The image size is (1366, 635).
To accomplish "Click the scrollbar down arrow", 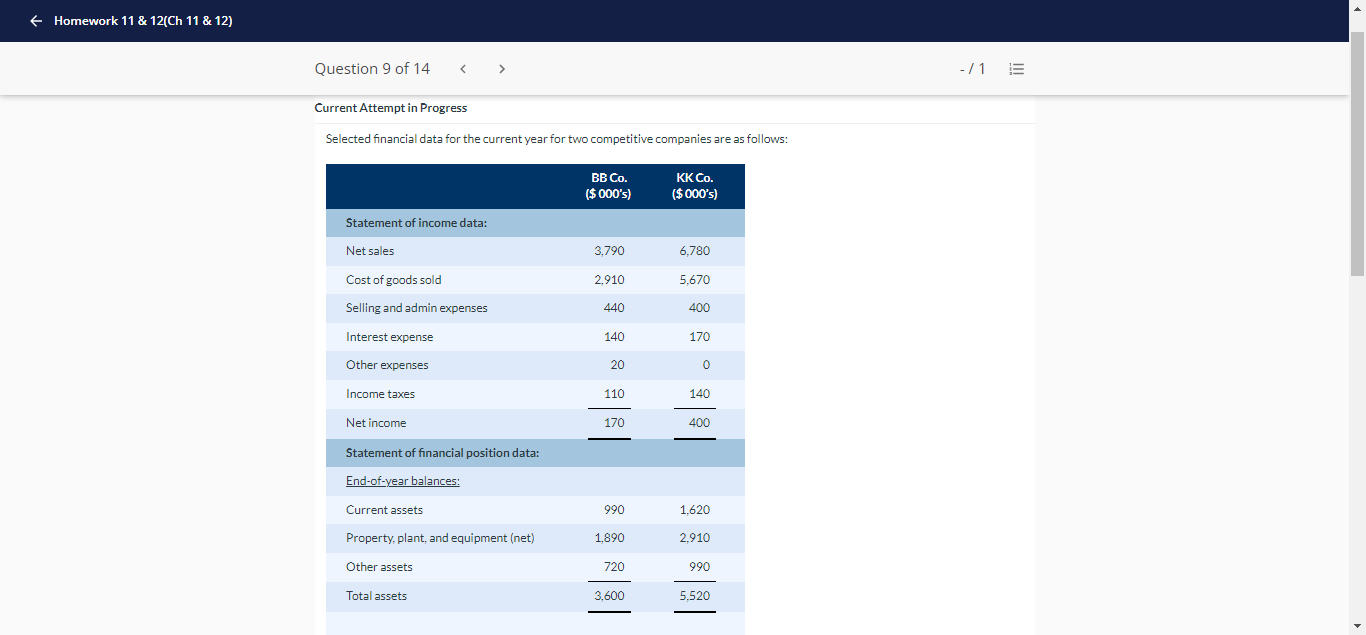I will click(1357, 627).
